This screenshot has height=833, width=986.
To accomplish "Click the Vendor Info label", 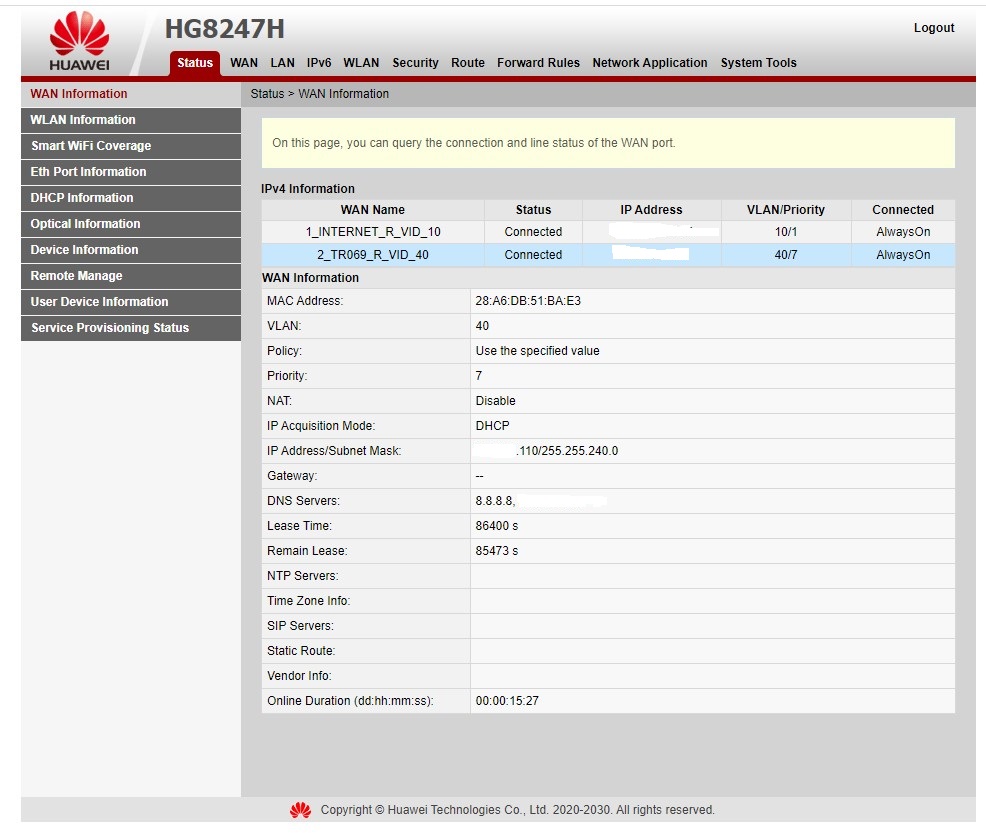I will (299, 676).
